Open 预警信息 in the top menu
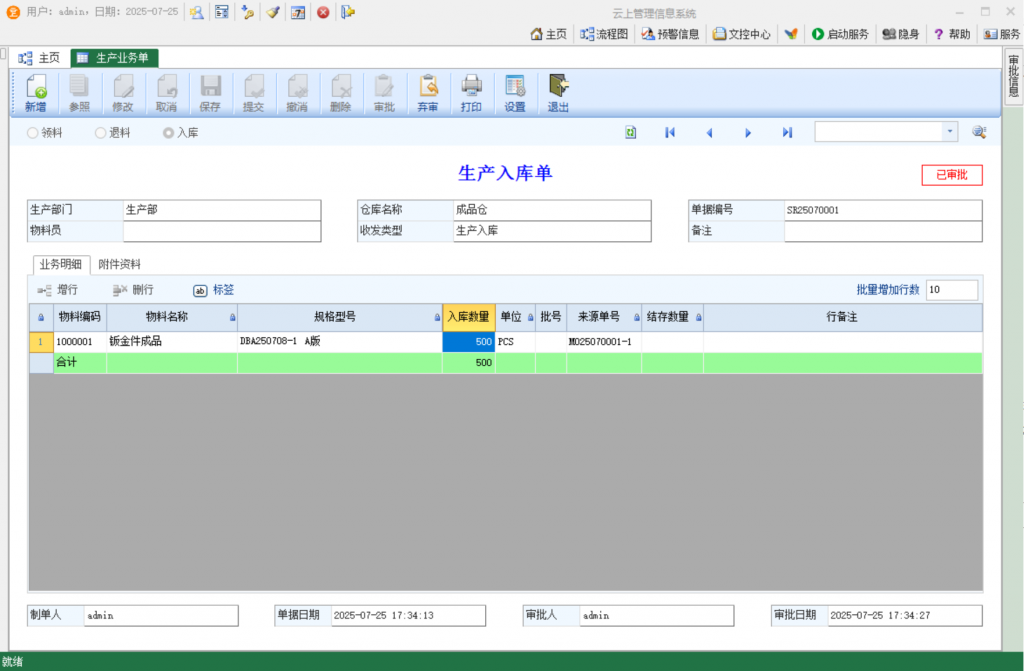This screenshot has width=1024, height=671. point(670,34)
